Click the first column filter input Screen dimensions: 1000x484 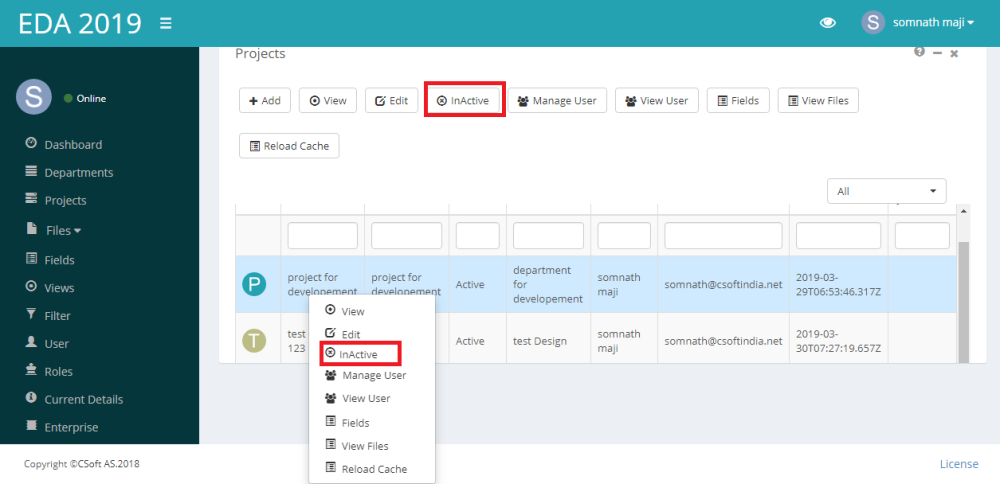point(323,235)
